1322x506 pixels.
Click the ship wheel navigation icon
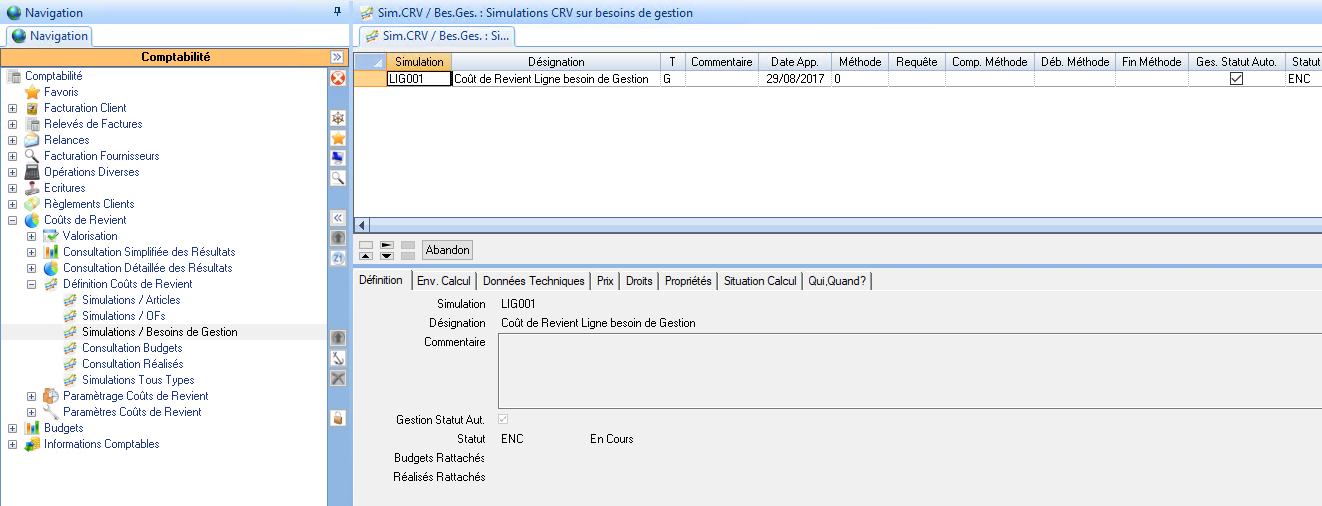coord(338,118)
